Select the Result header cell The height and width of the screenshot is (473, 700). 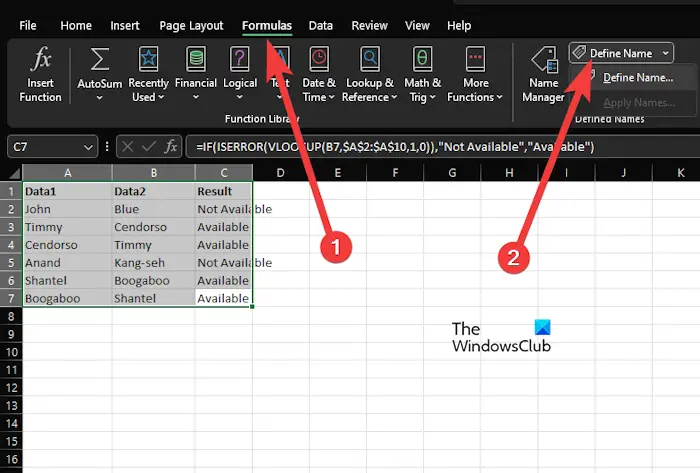pos(224,191)
